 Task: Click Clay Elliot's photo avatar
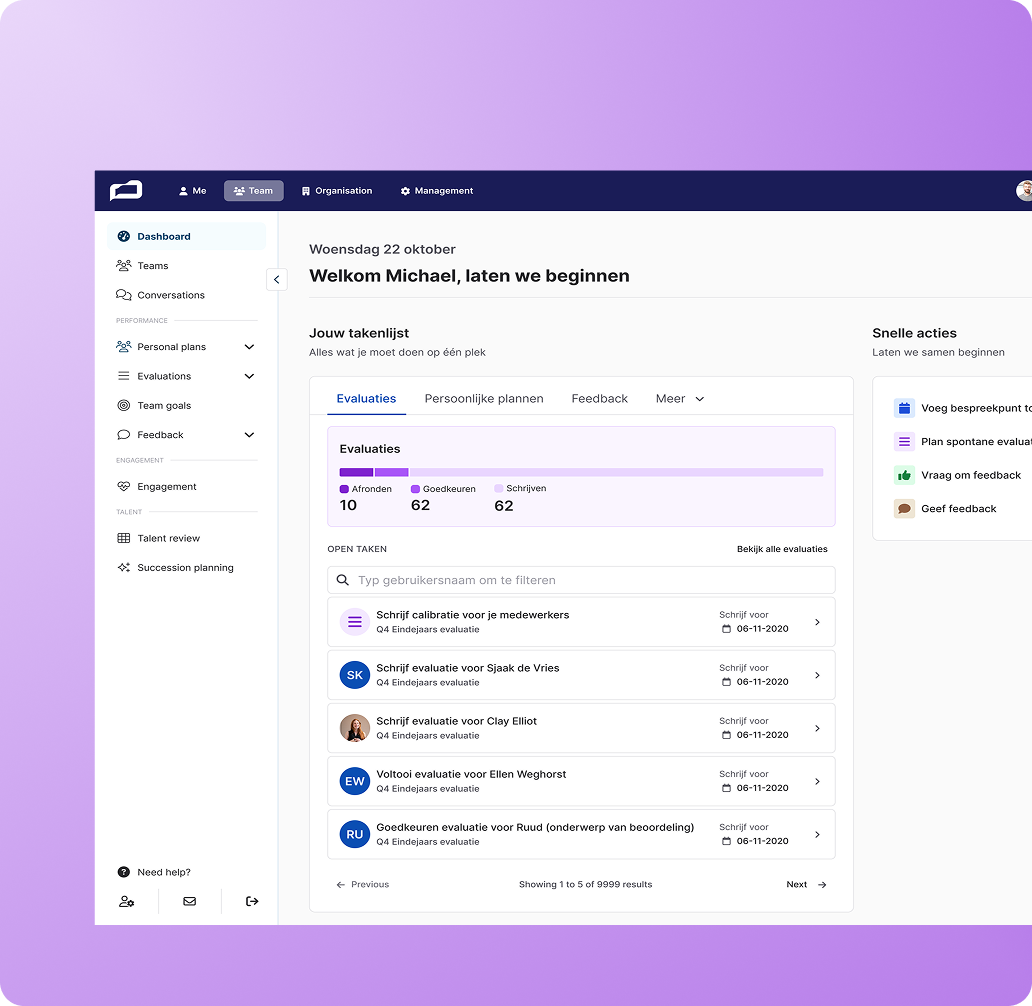355,728
